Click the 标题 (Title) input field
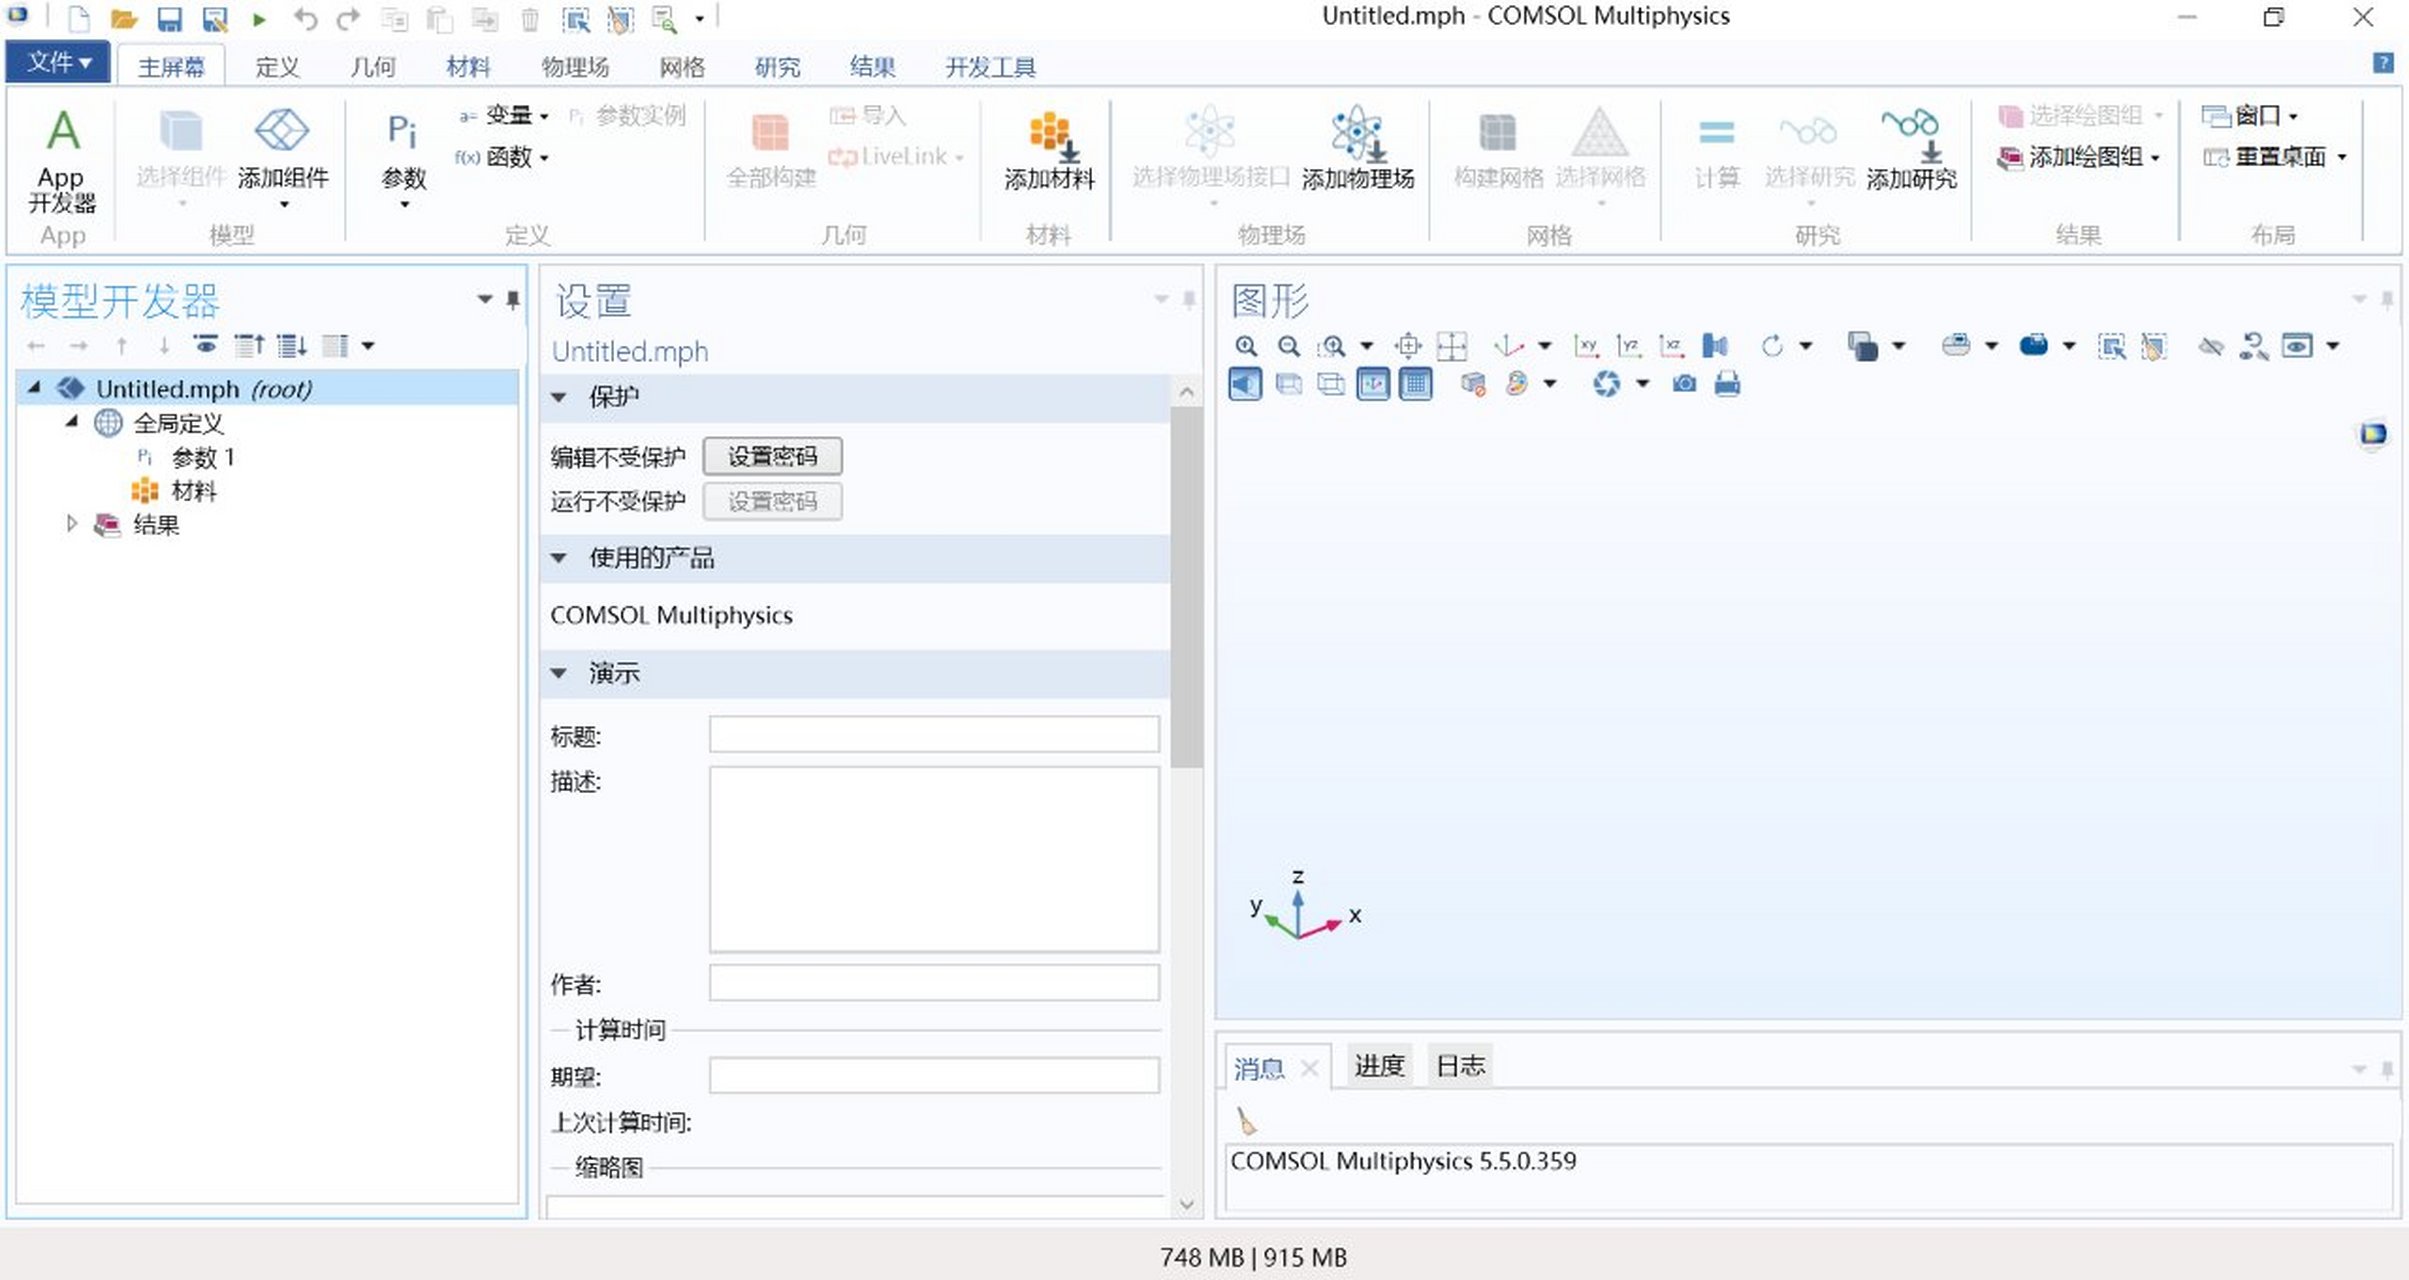Image resolution: width=2409 pixels, height=1280 pixels. click(x=934, y=735)
